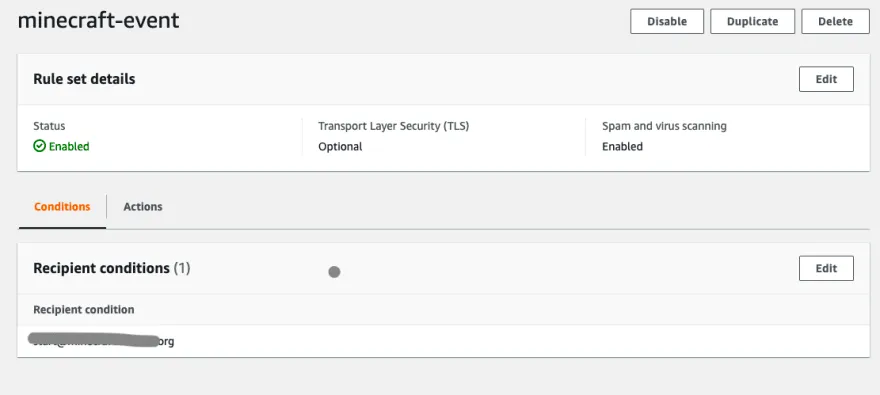This screenshot has height=395, width=880.
Task: Edit the Rule set details section
Action: (x=826, y=79)
